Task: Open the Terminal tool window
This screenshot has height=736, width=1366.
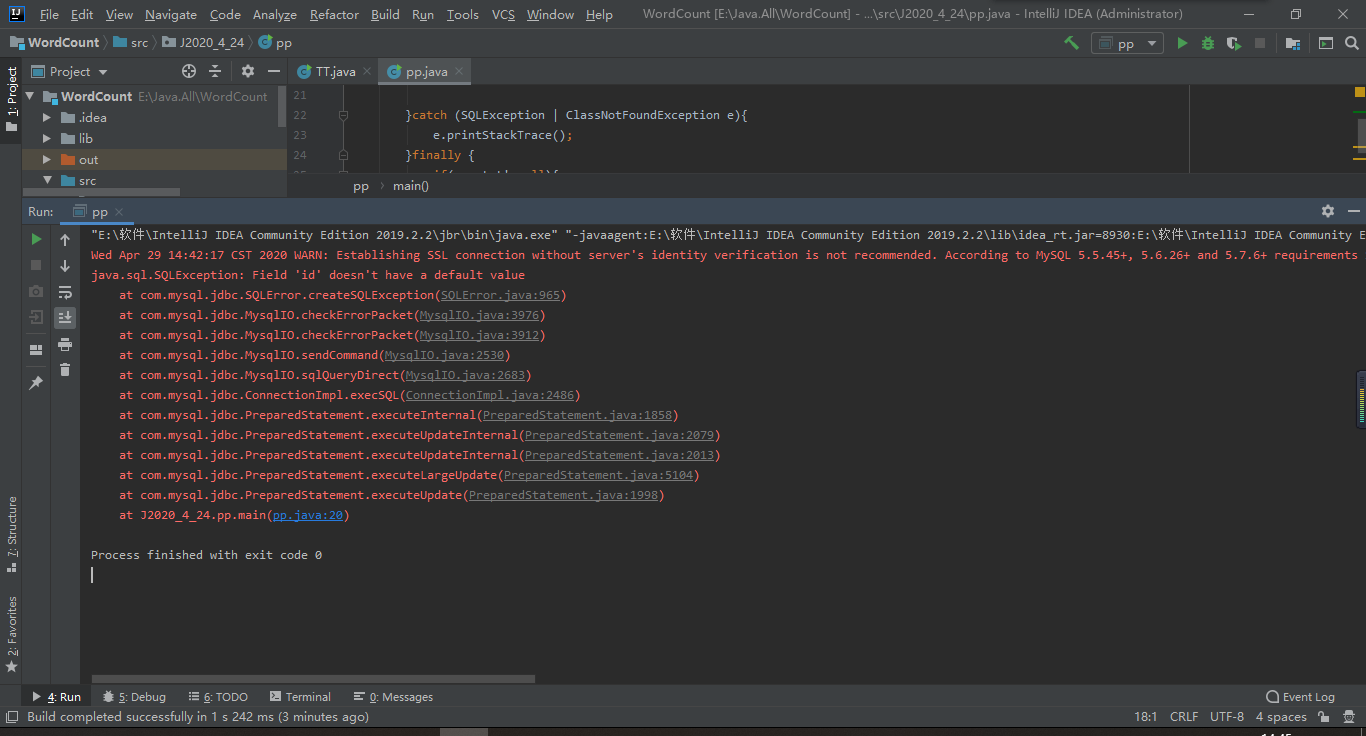Action: click(299, 697)
